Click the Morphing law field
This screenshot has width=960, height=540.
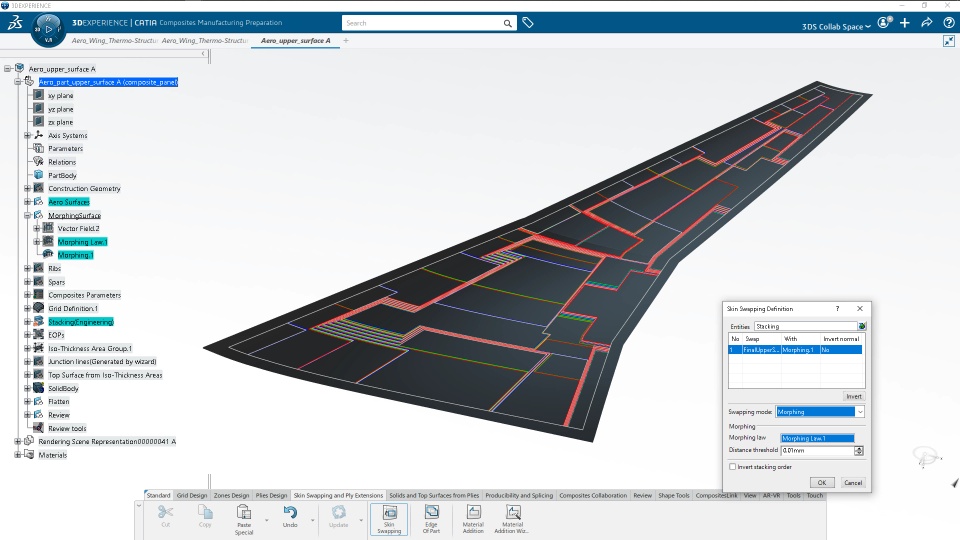coord(817,438)
